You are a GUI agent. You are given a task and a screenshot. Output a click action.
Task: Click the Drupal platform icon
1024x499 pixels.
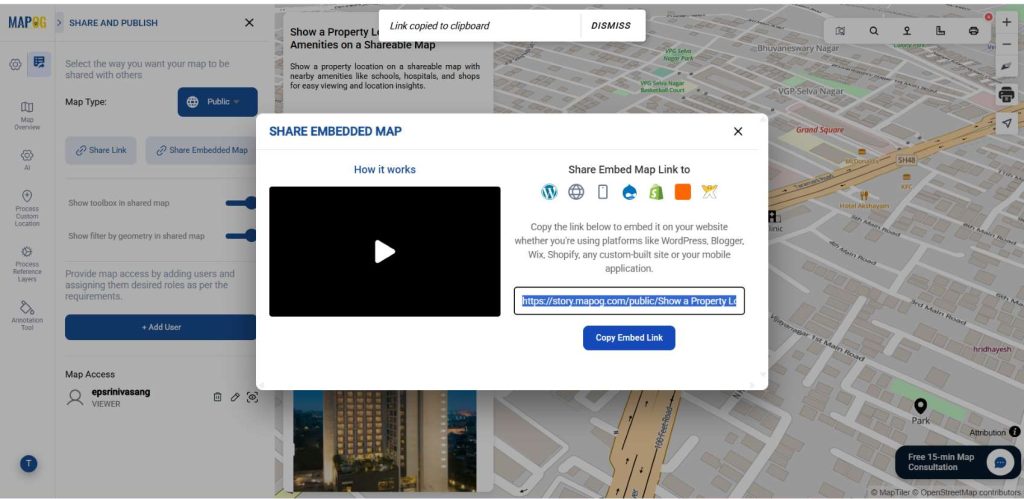[630, 191]
